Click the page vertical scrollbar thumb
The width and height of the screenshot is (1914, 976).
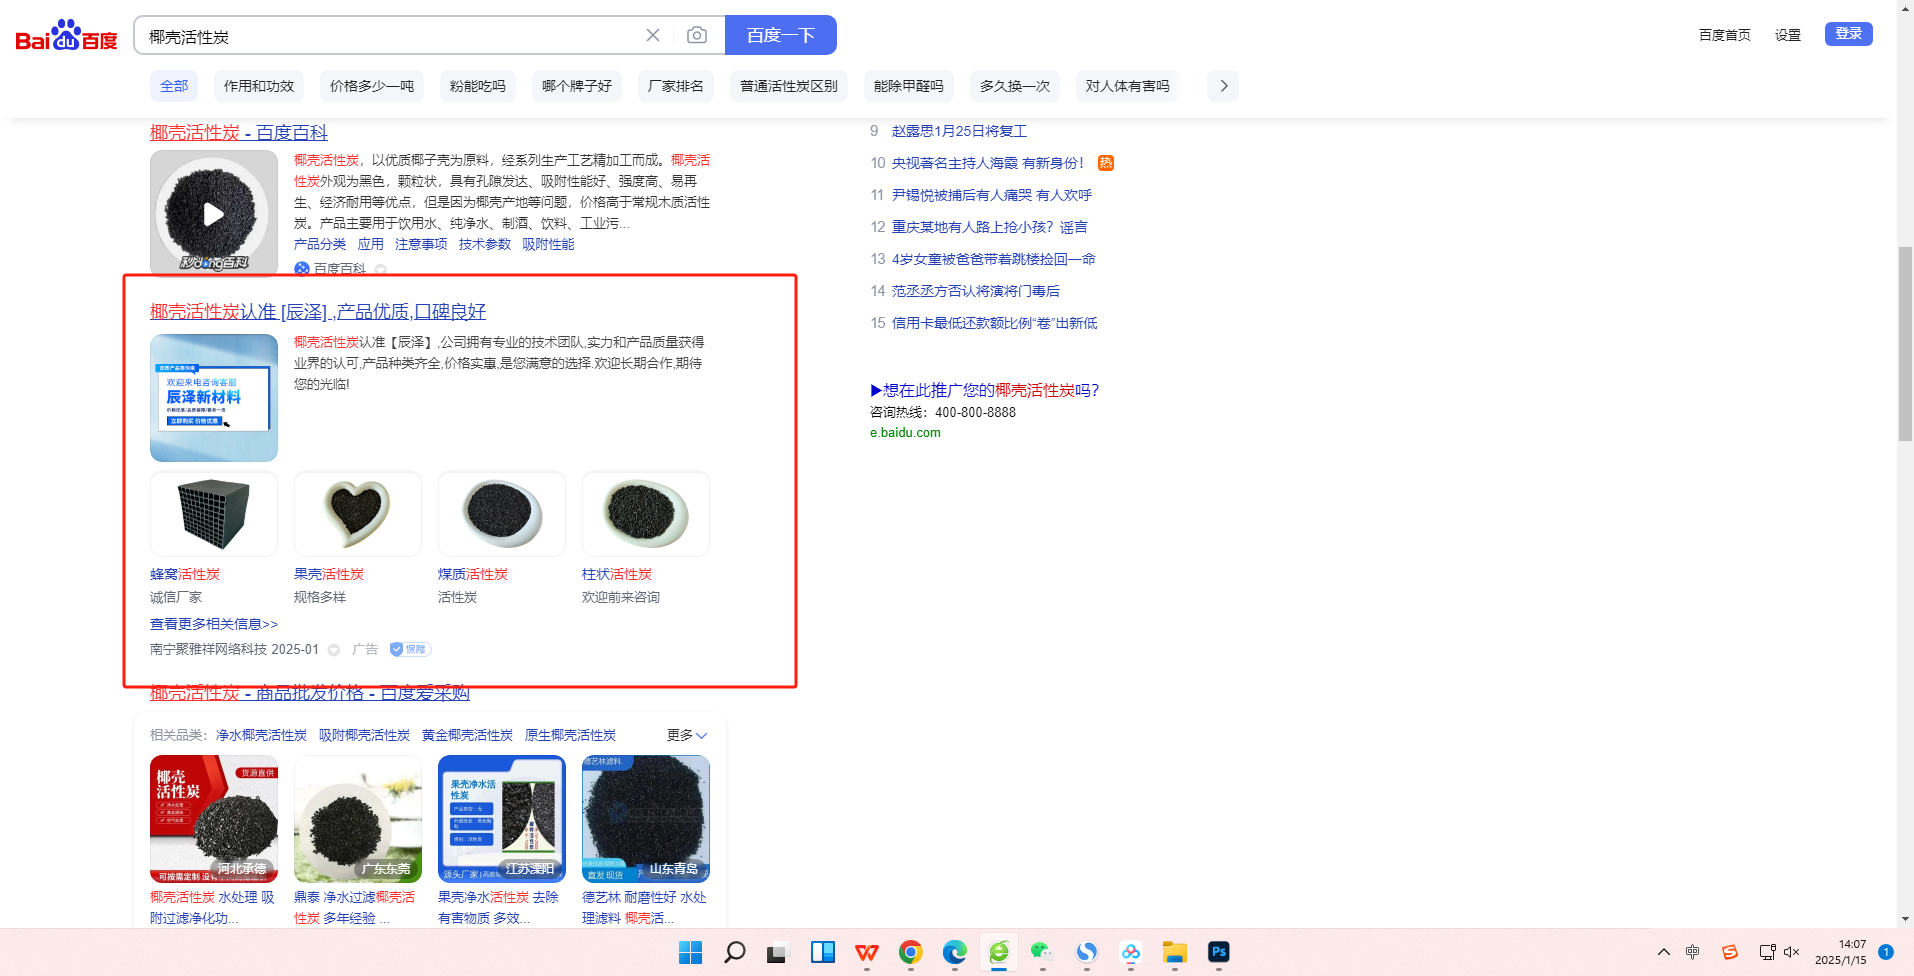(1905, 343)
